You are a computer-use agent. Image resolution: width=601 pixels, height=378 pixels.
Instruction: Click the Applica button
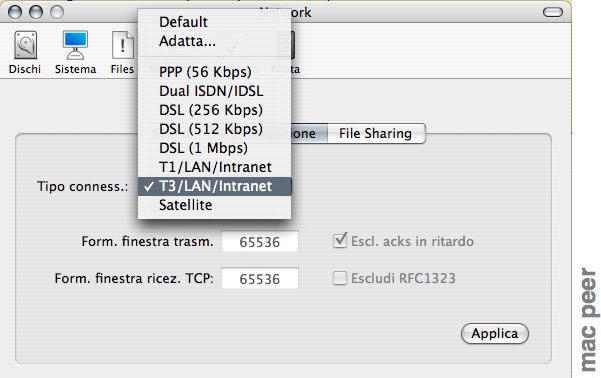coord(495,334)
